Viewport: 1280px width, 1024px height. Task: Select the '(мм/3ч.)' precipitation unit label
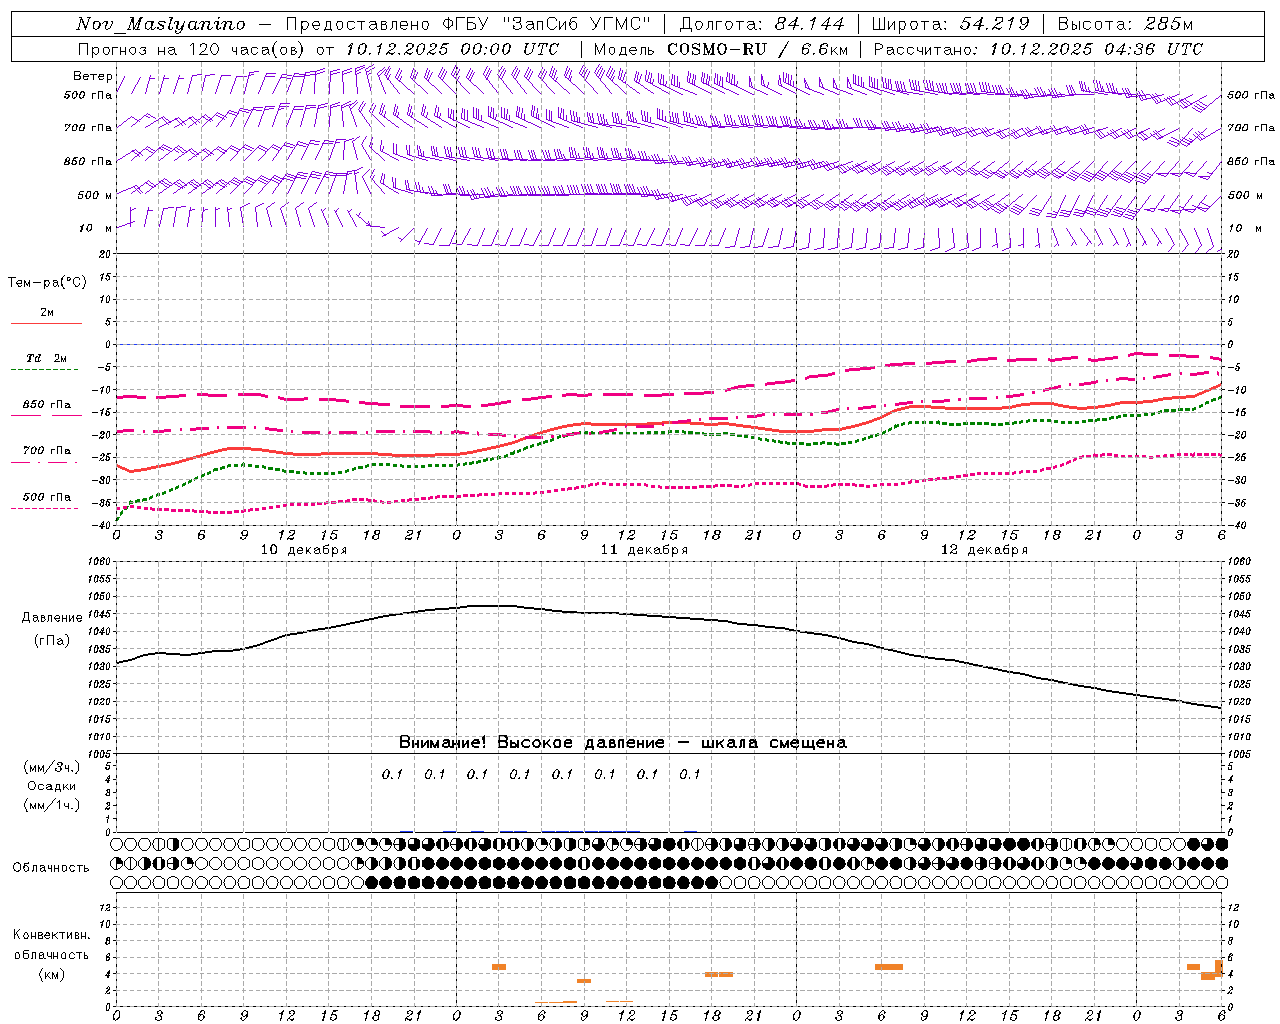(x=52, y=767)
